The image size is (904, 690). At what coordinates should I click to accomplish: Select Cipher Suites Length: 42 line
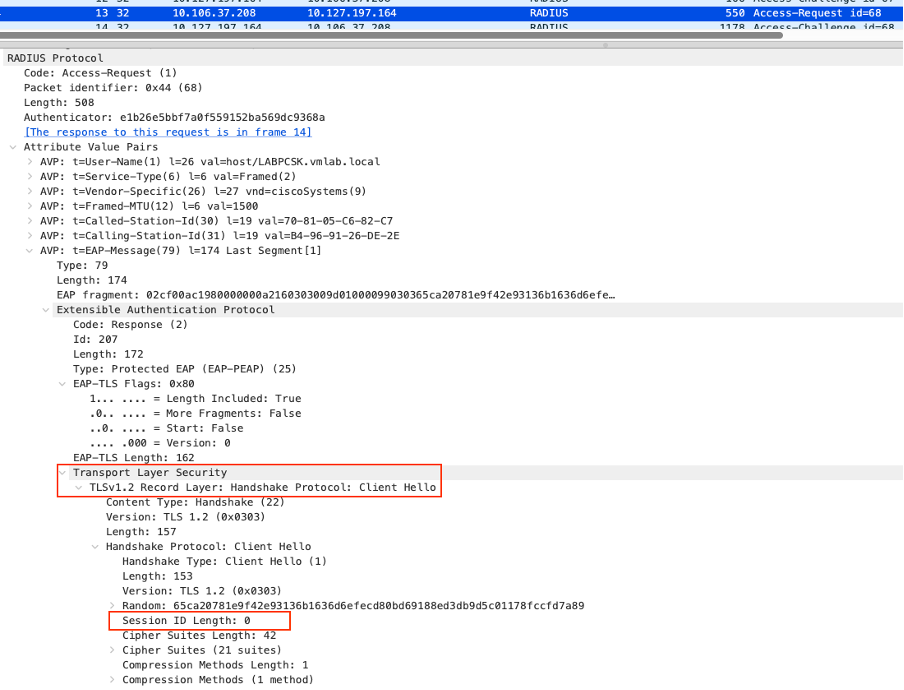[199, 635]
